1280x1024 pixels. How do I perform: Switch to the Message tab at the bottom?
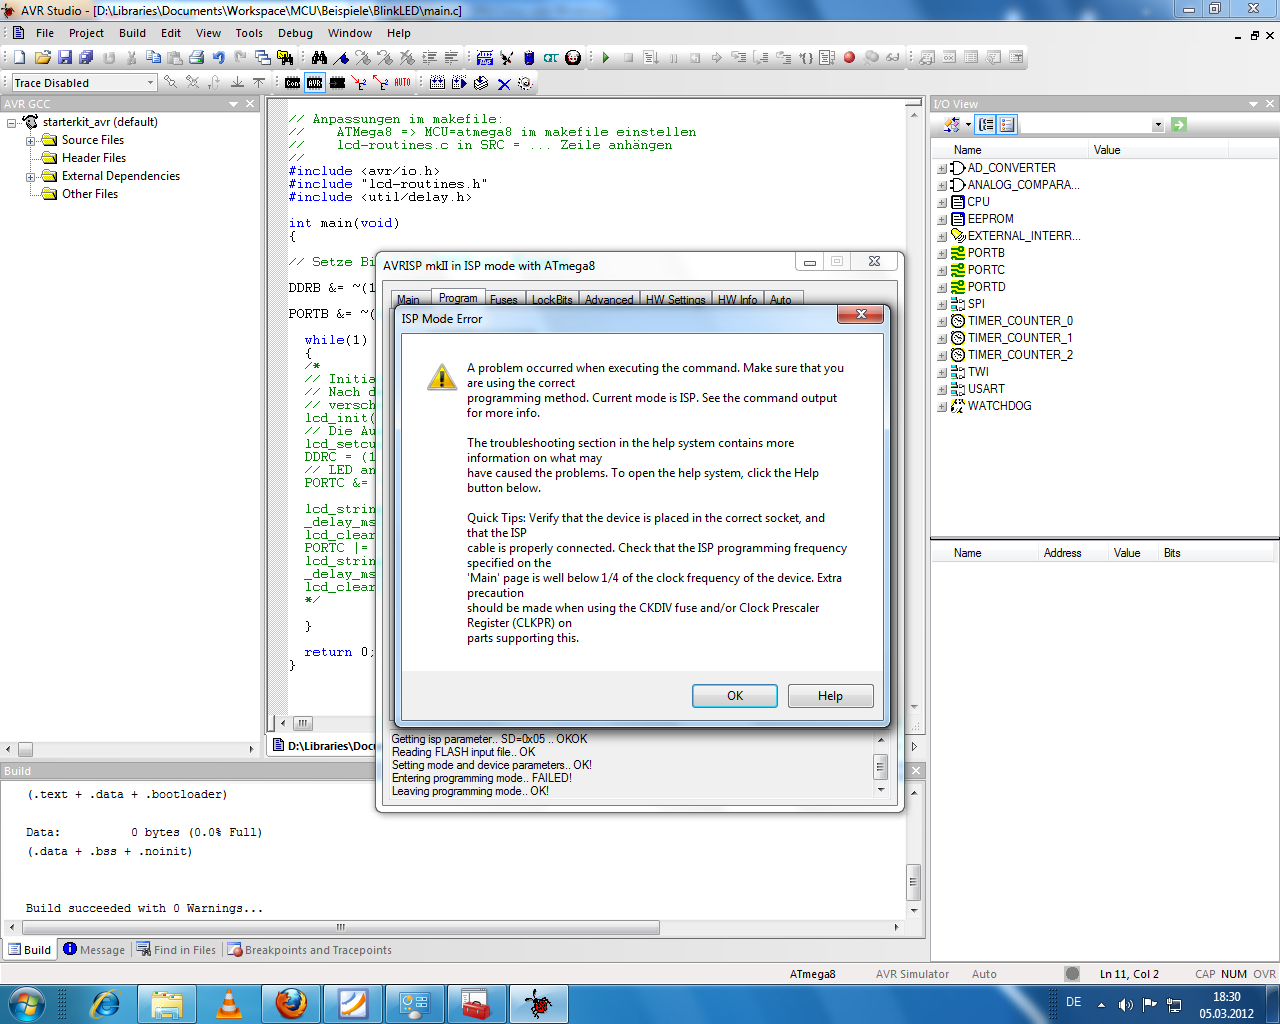click(94, 950)
